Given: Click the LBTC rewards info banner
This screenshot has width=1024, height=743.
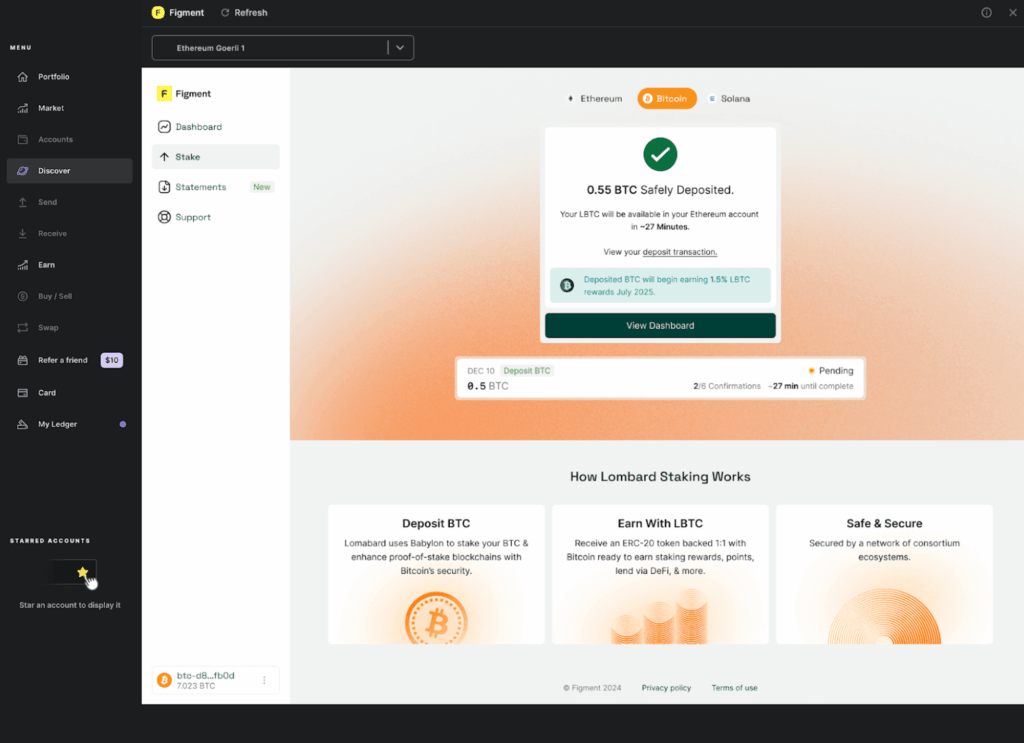Looking at the screenshot, I should pyautogui.click(x=660, y=285).
